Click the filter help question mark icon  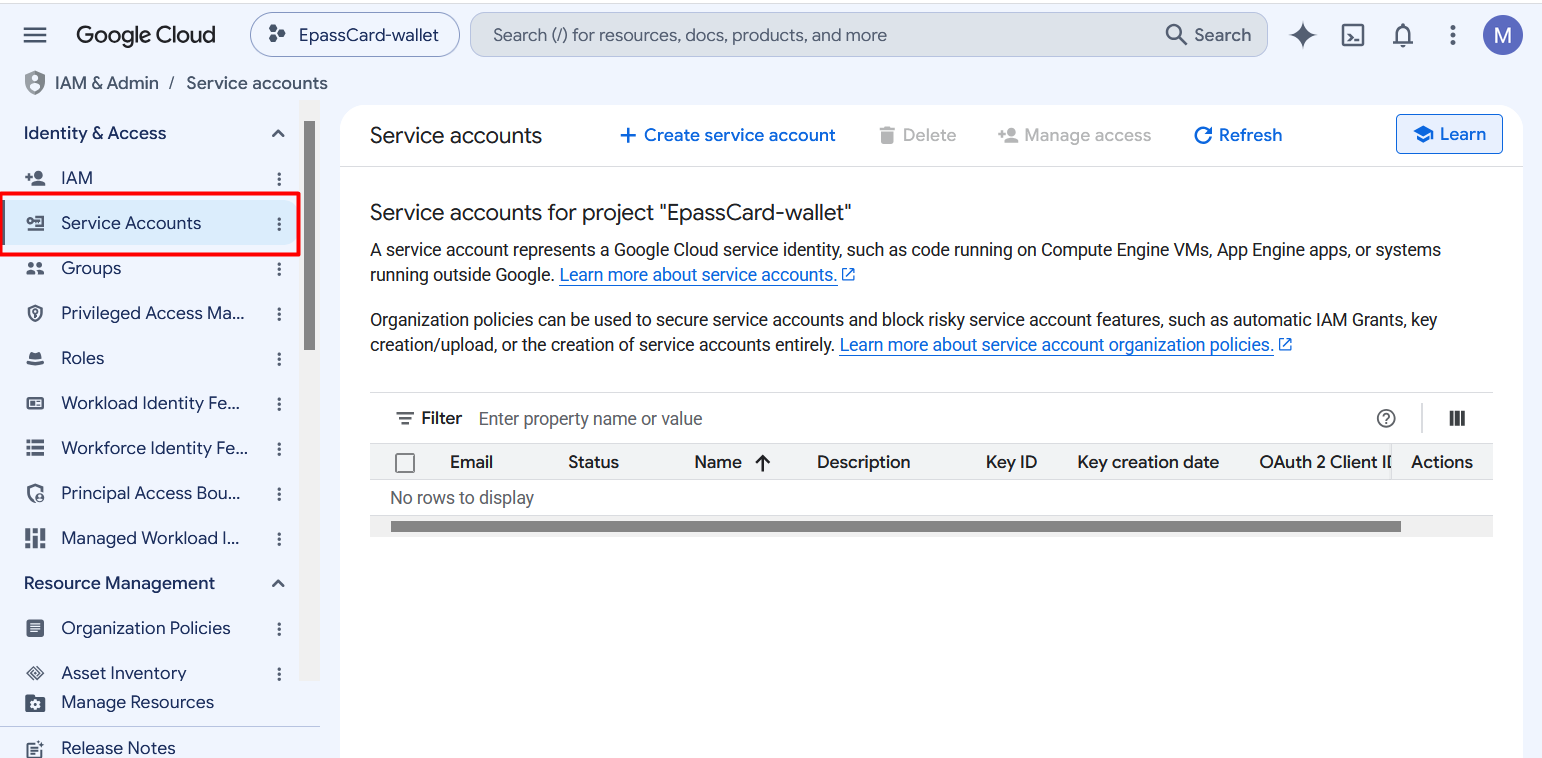(1386, 419)
